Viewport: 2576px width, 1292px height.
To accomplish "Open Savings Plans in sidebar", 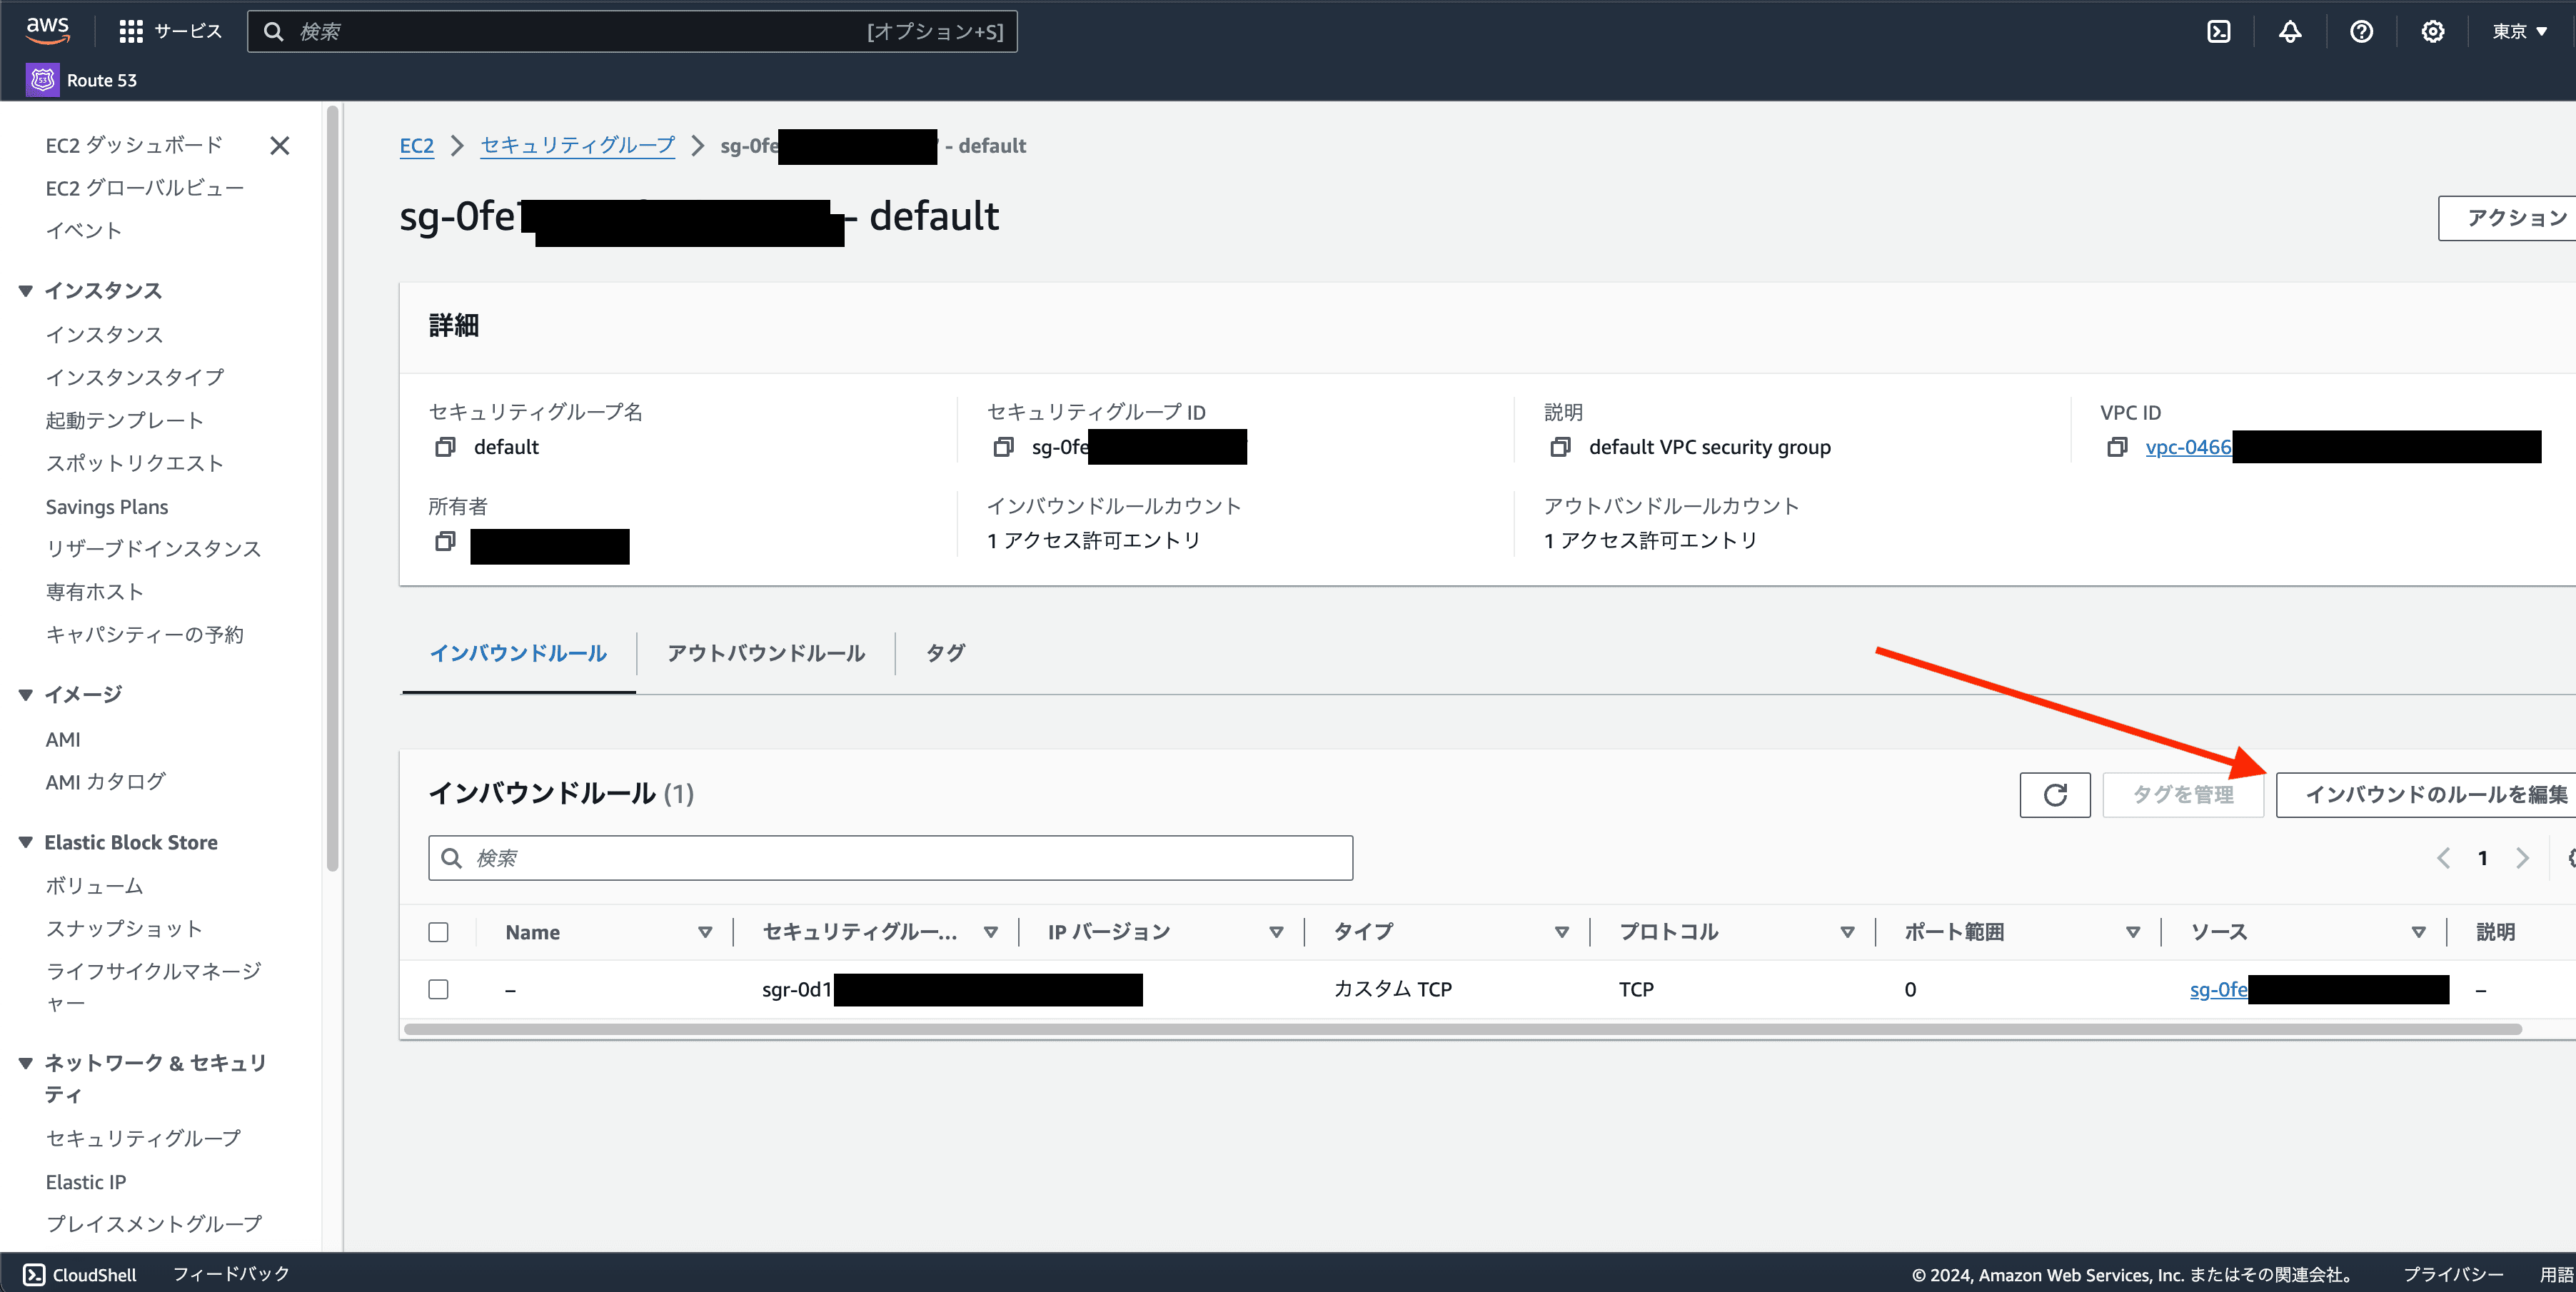I will [x=107, y=507].
